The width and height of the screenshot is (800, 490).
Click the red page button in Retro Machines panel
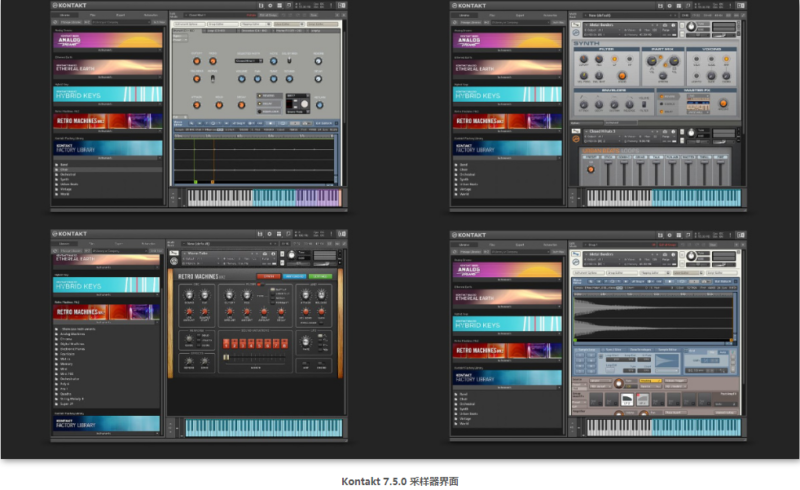(268, 276)
